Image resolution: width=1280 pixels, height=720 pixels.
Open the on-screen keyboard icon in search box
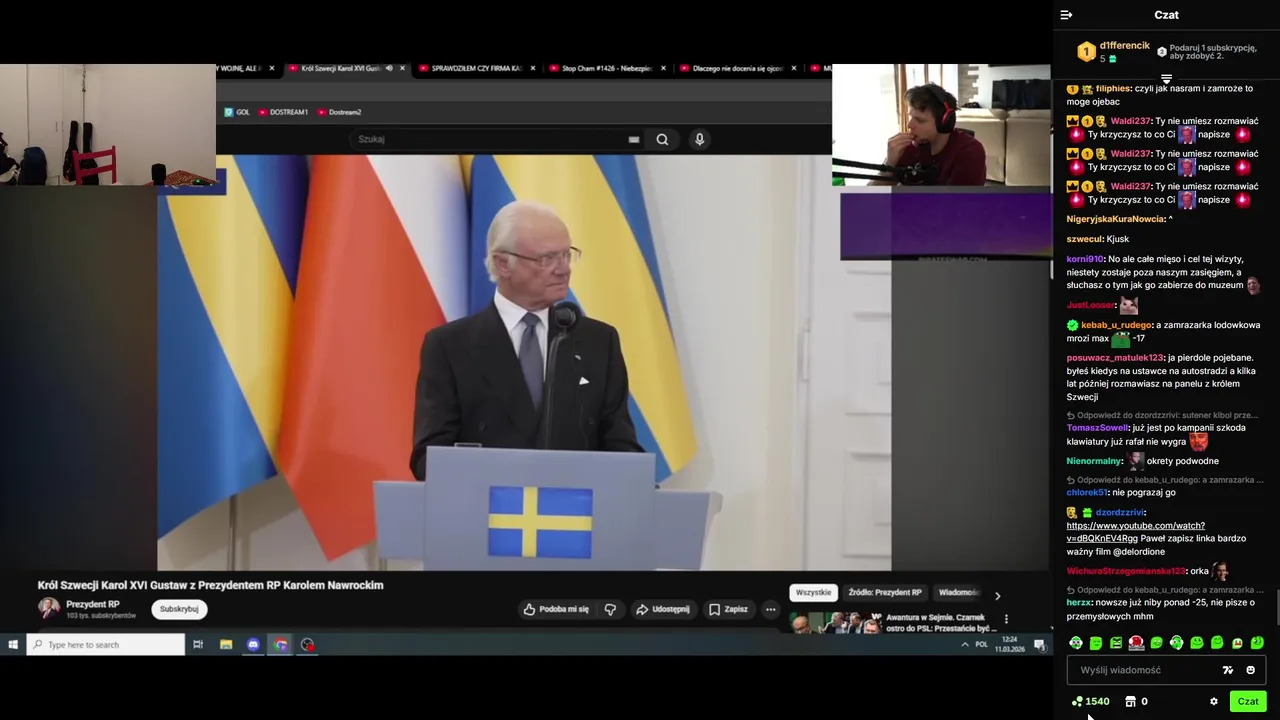coord(633,139)
